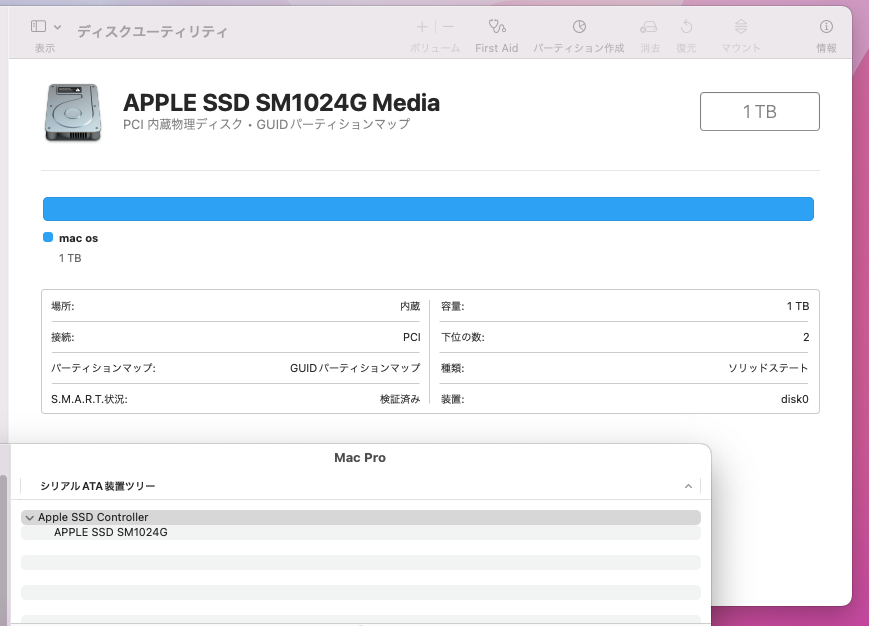Click the Mac Pro window title
Viewport: 869px width, 626px height.
point(360,458)
